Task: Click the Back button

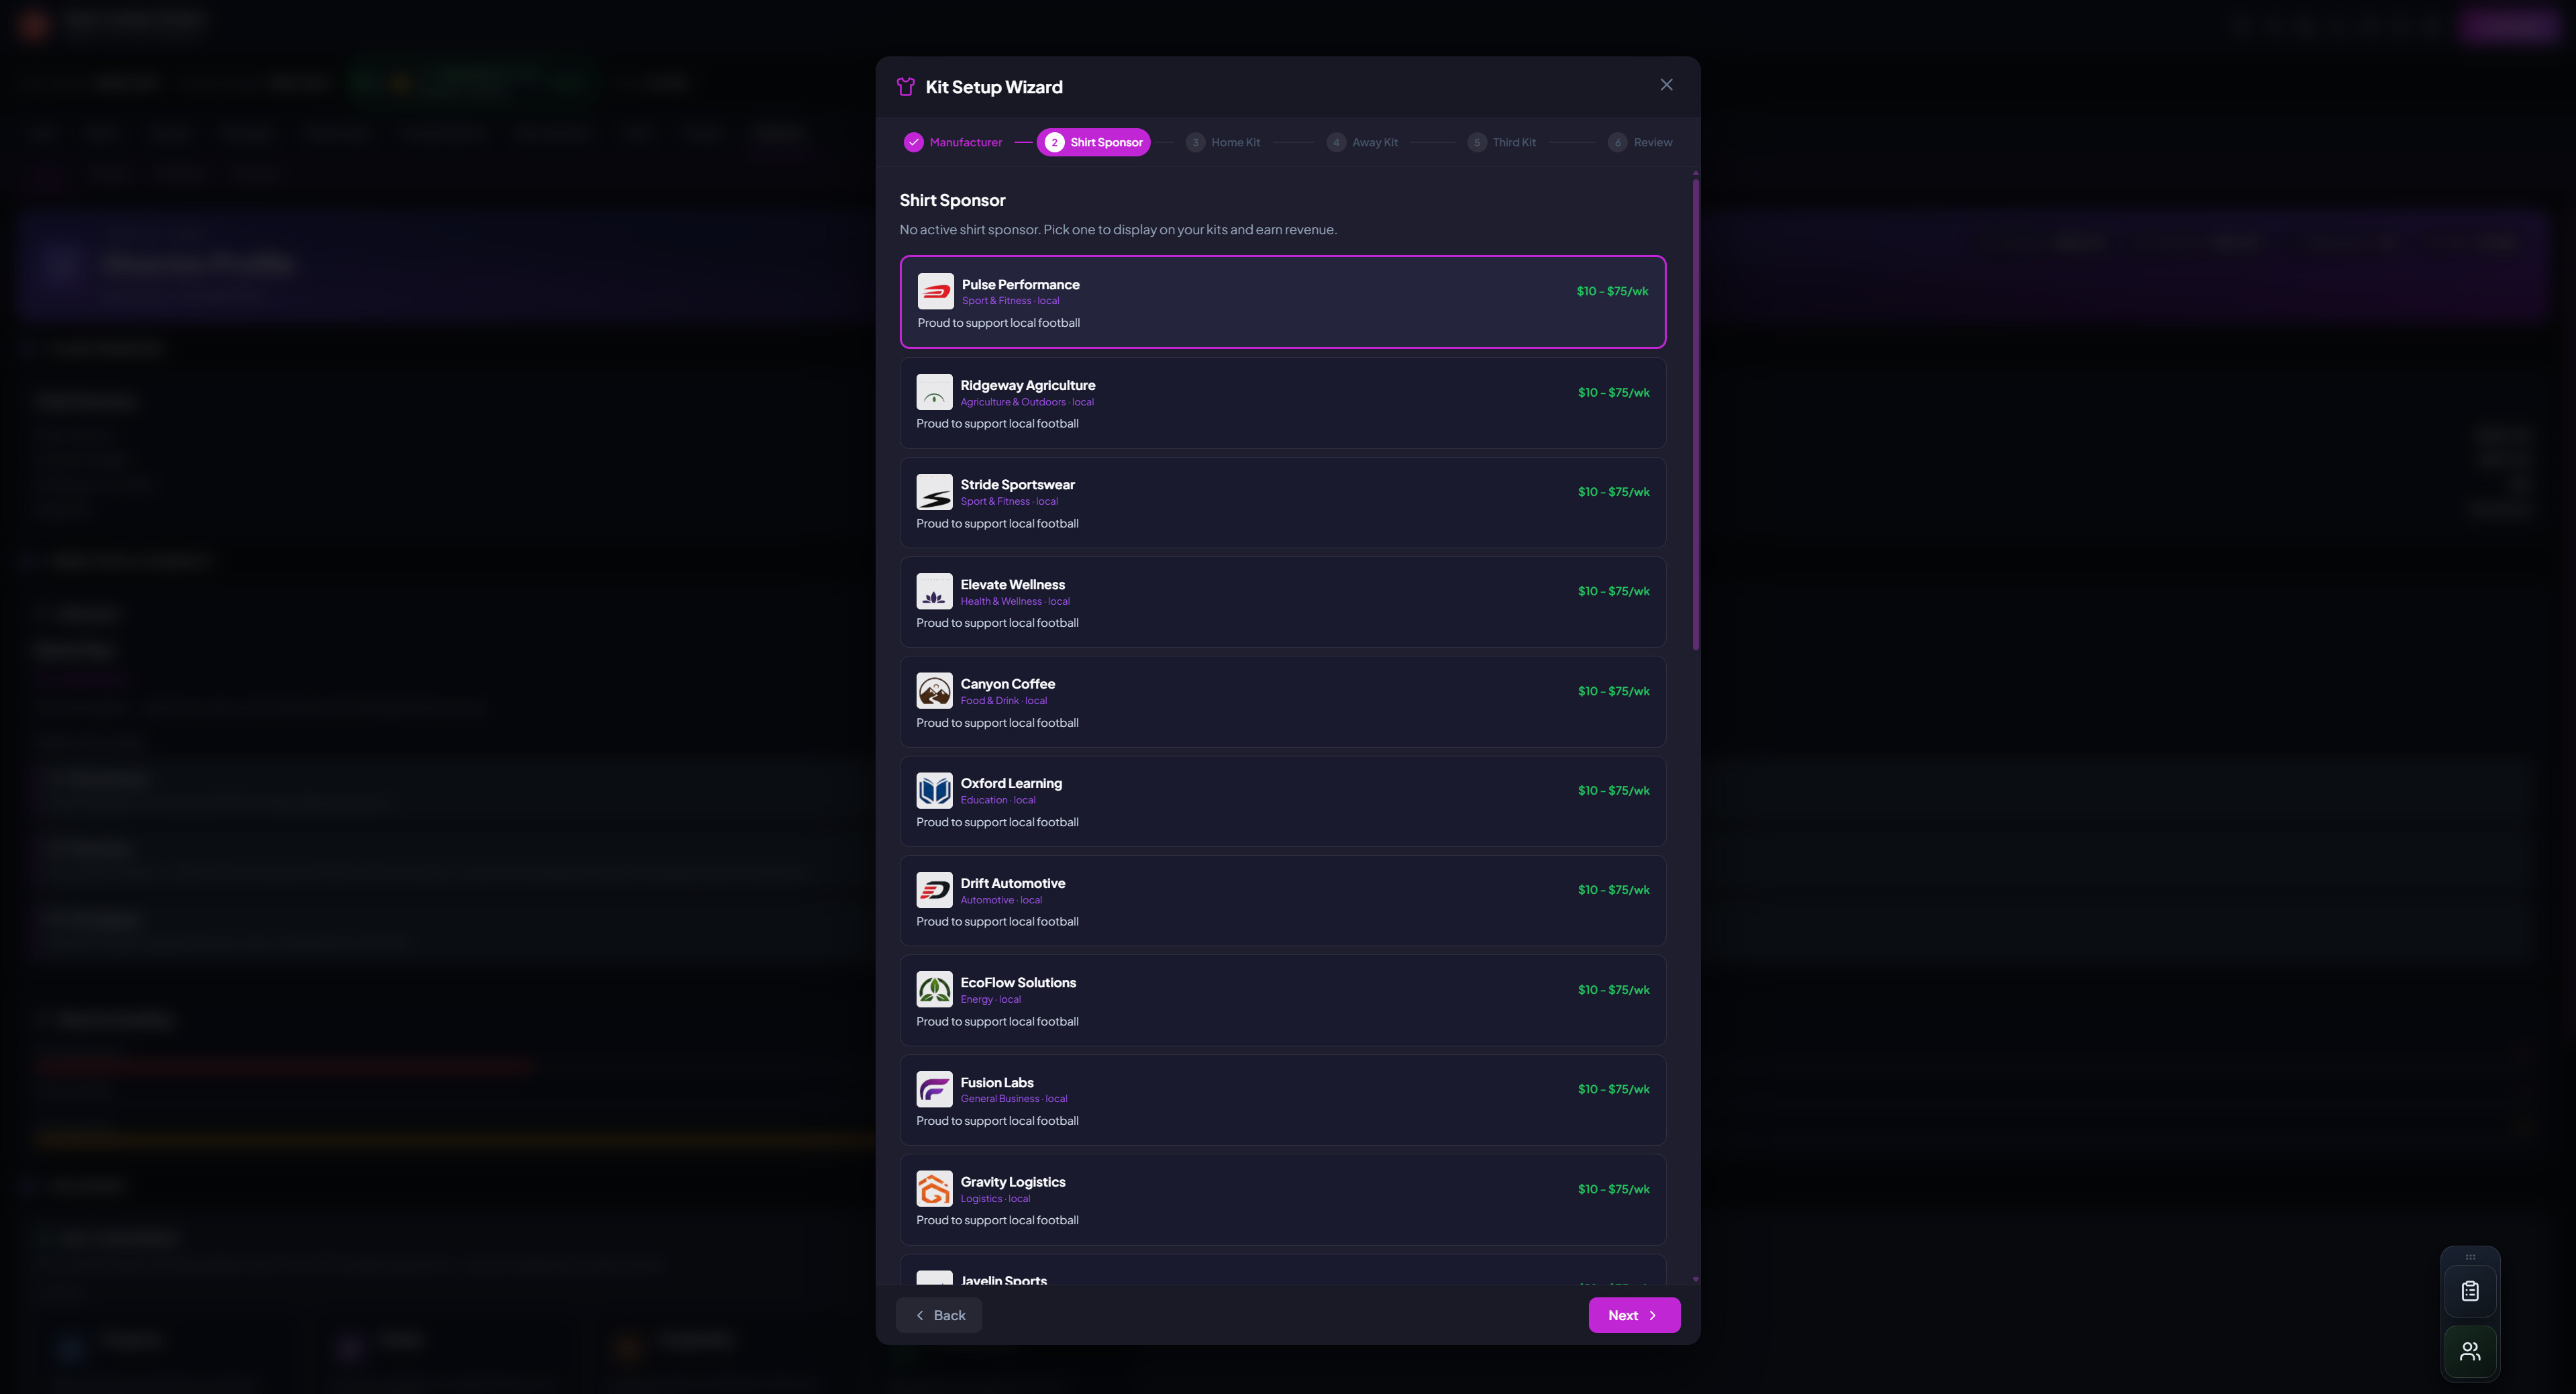Action: coord(939,1315)
